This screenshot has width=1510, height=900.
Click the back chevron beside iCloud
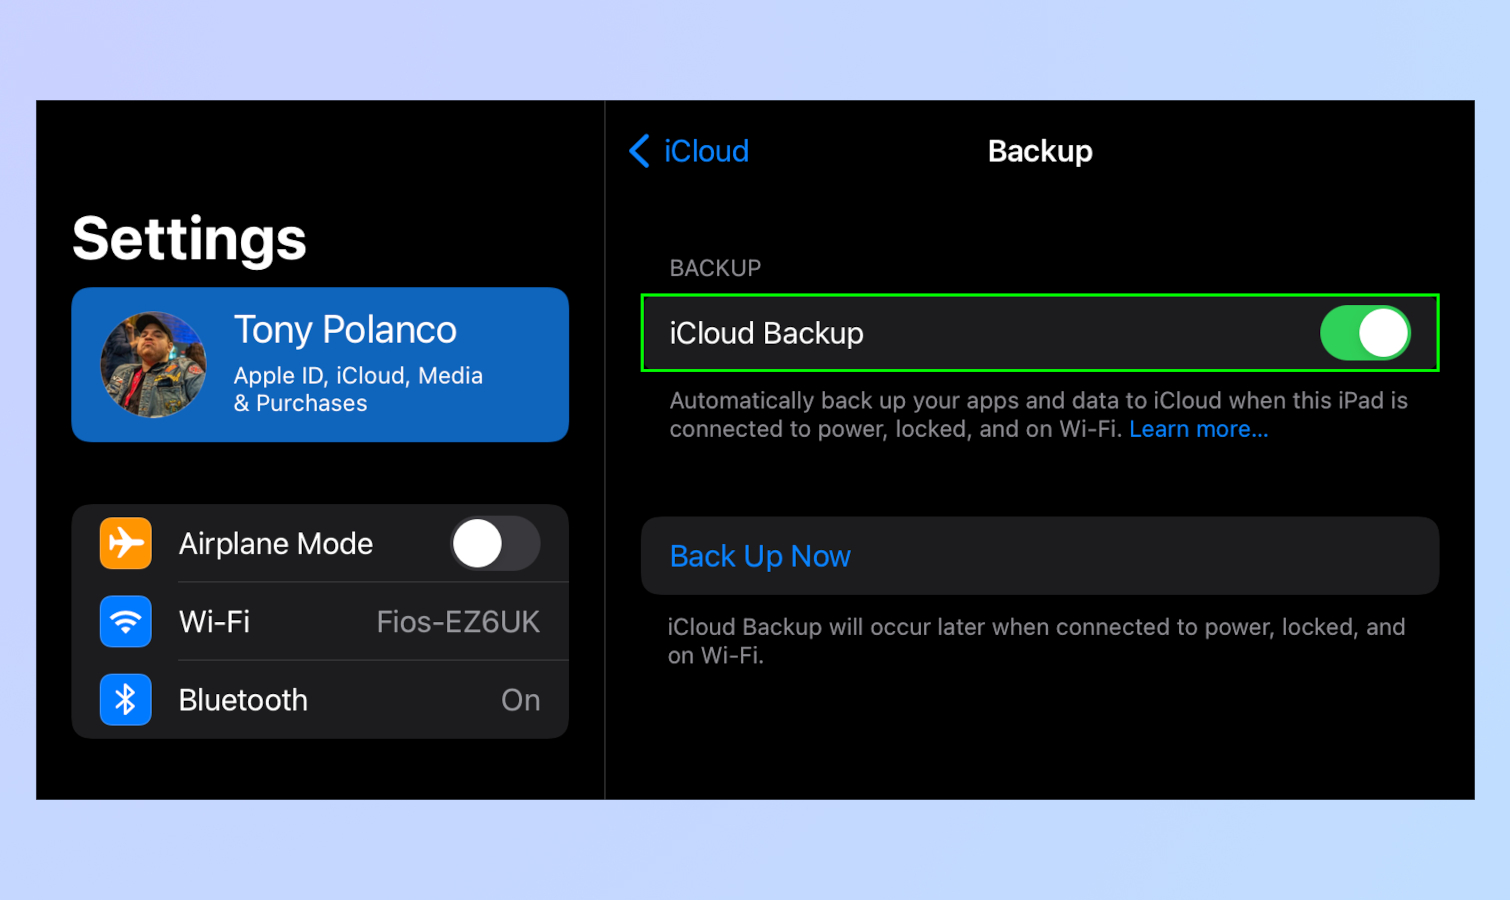pos(639,151)
